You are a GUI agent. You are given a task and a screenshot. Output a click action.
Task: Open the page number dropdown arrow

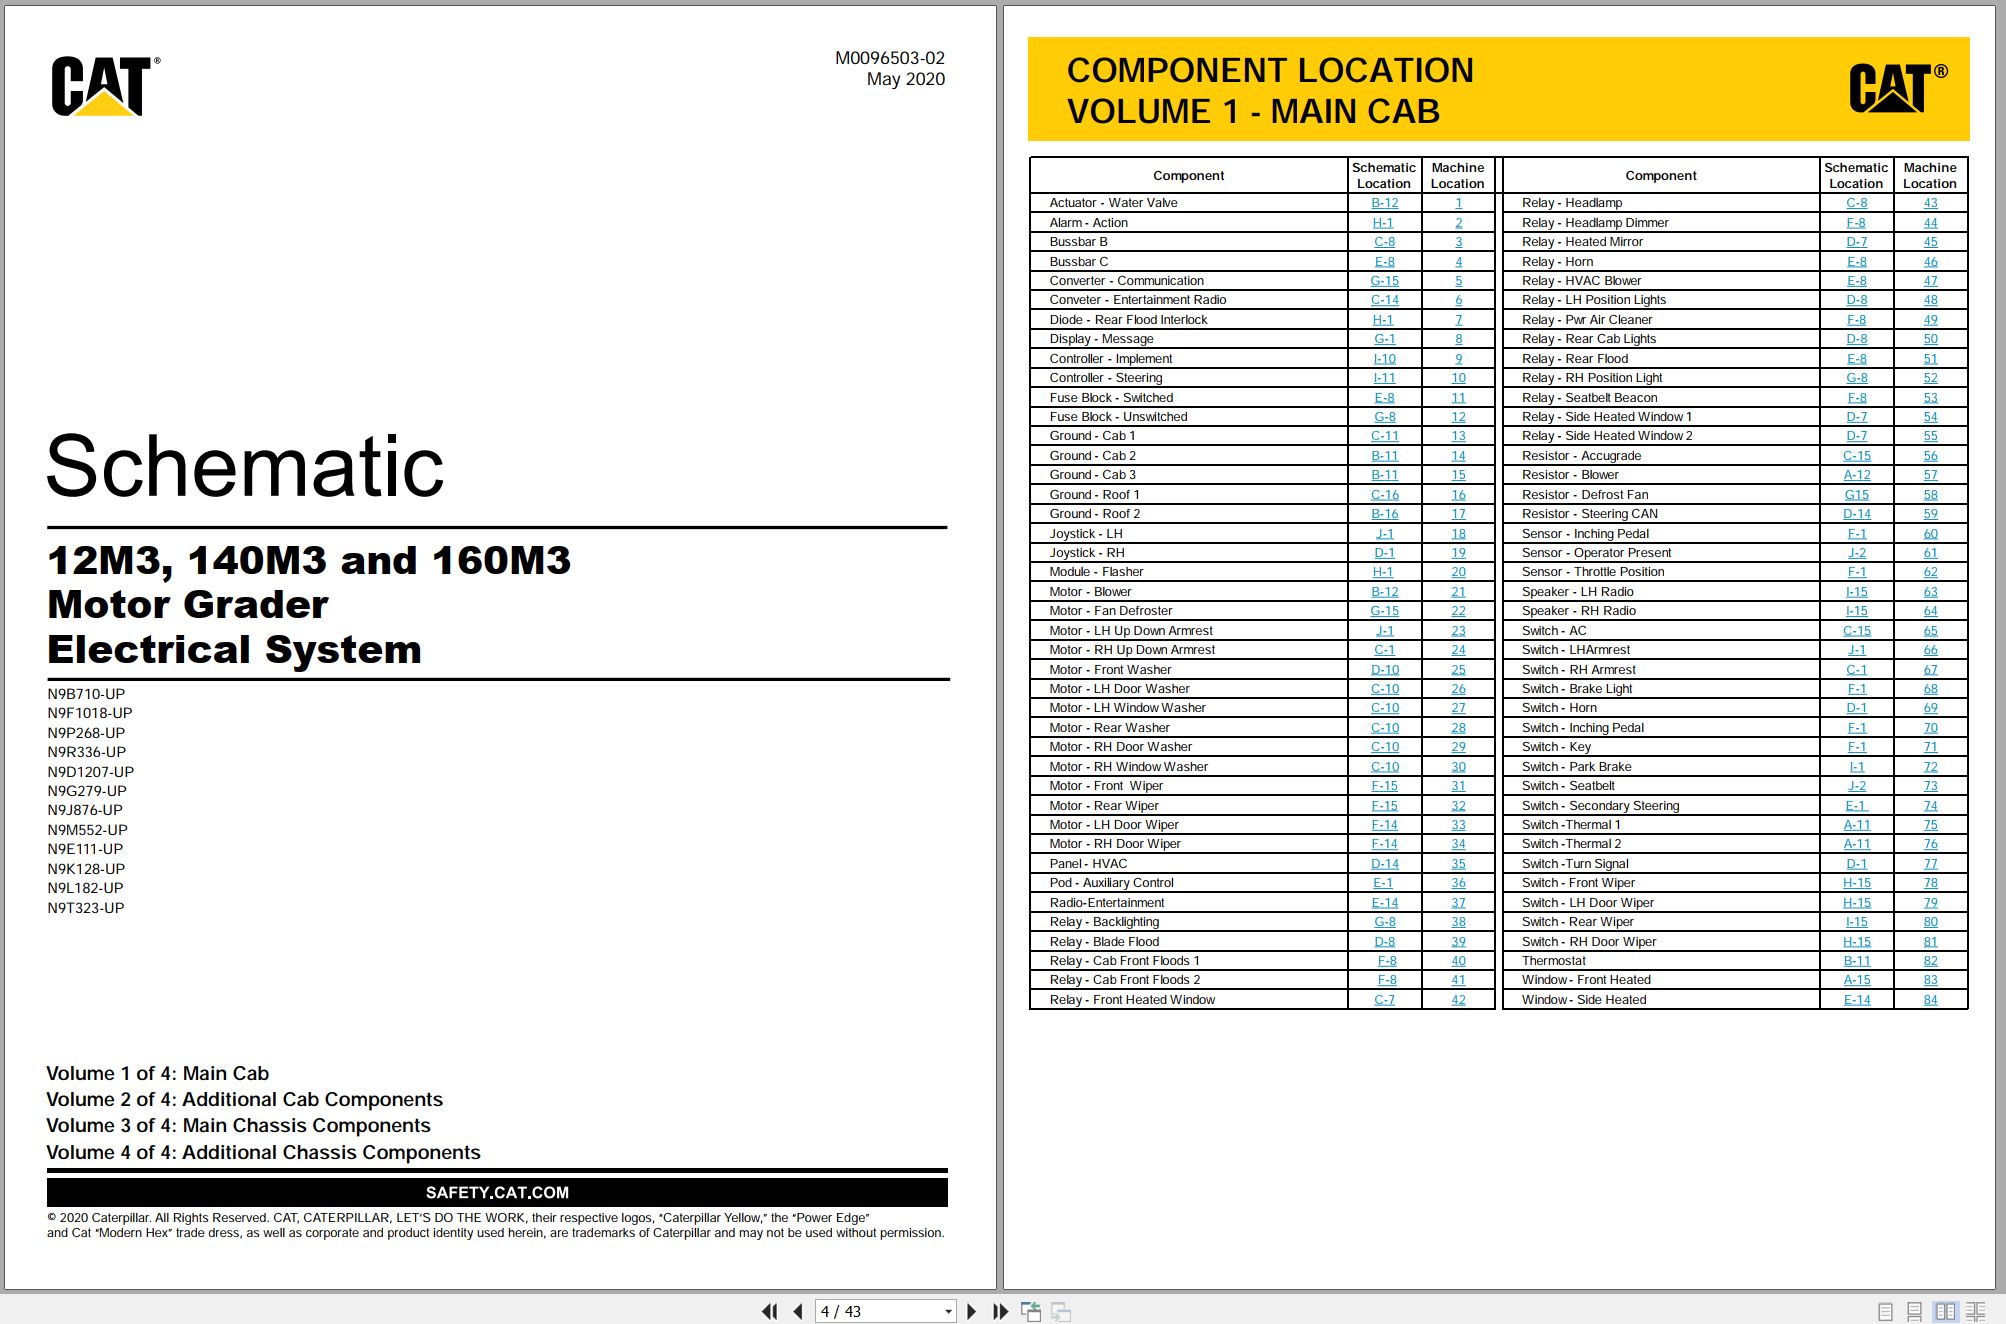pos(948,1311)
